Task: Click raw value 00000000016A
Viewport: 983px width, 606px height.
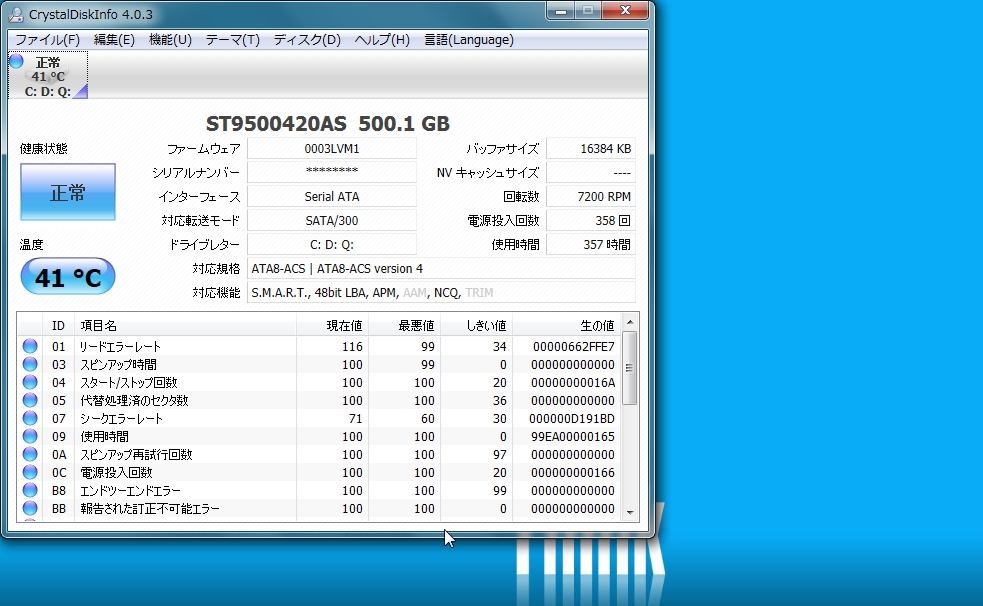Action: pyautogui.click(x=573, y=382)
